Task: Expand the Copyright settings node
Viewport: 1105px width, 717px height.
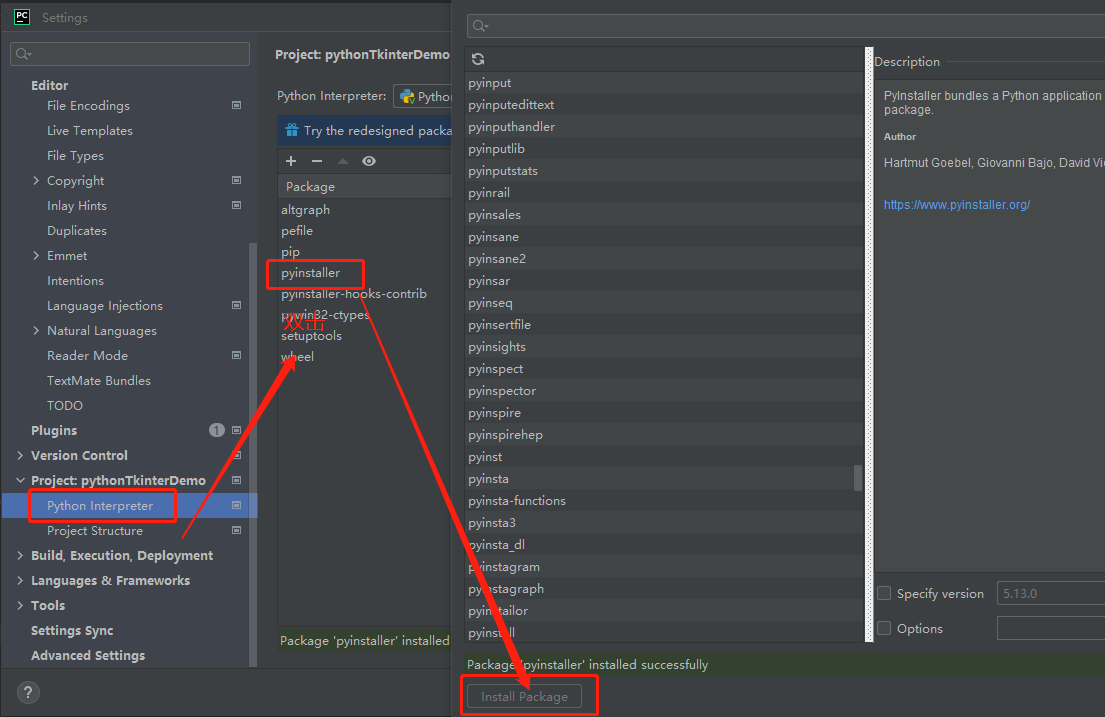Action: point(36,180)
